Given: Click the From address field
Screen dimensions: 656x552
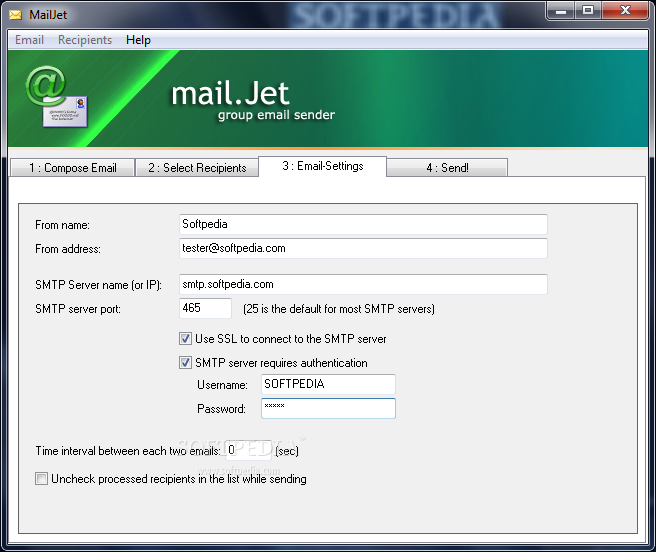Looking at the screenshot, I should (363, 248).
